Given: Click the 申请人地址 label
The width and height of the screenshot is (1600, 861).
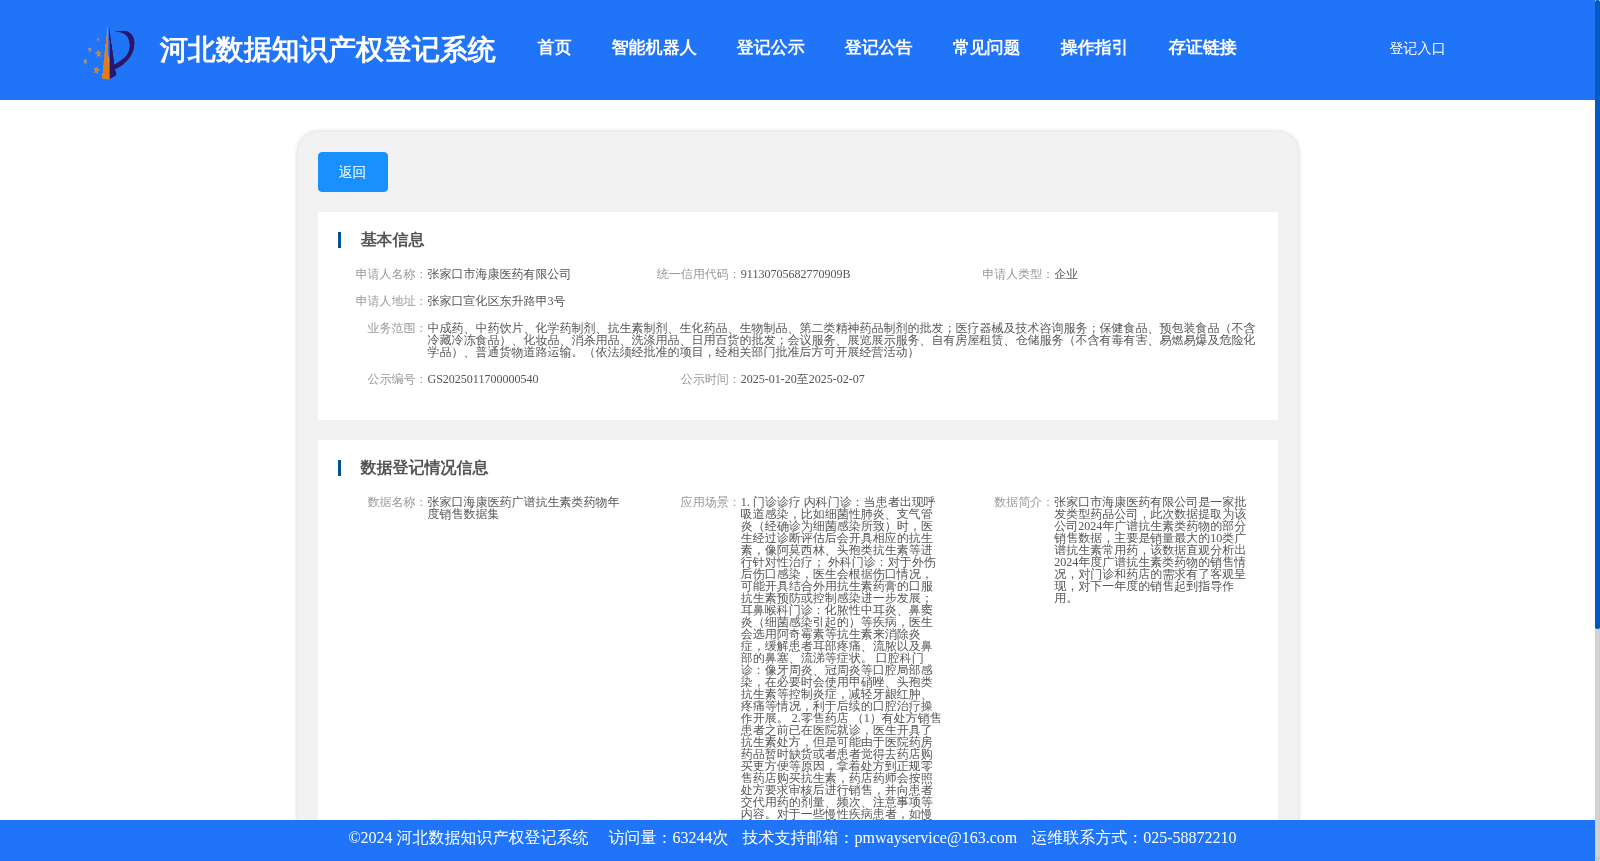Looking at the screenshot, I should (389, 301).
